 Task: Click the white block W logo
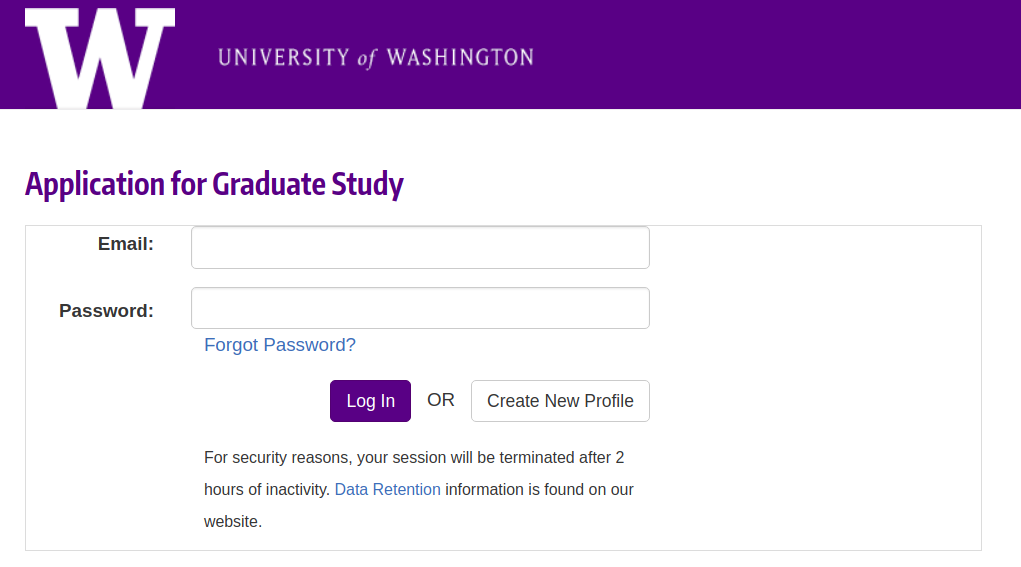pos(100,58)
